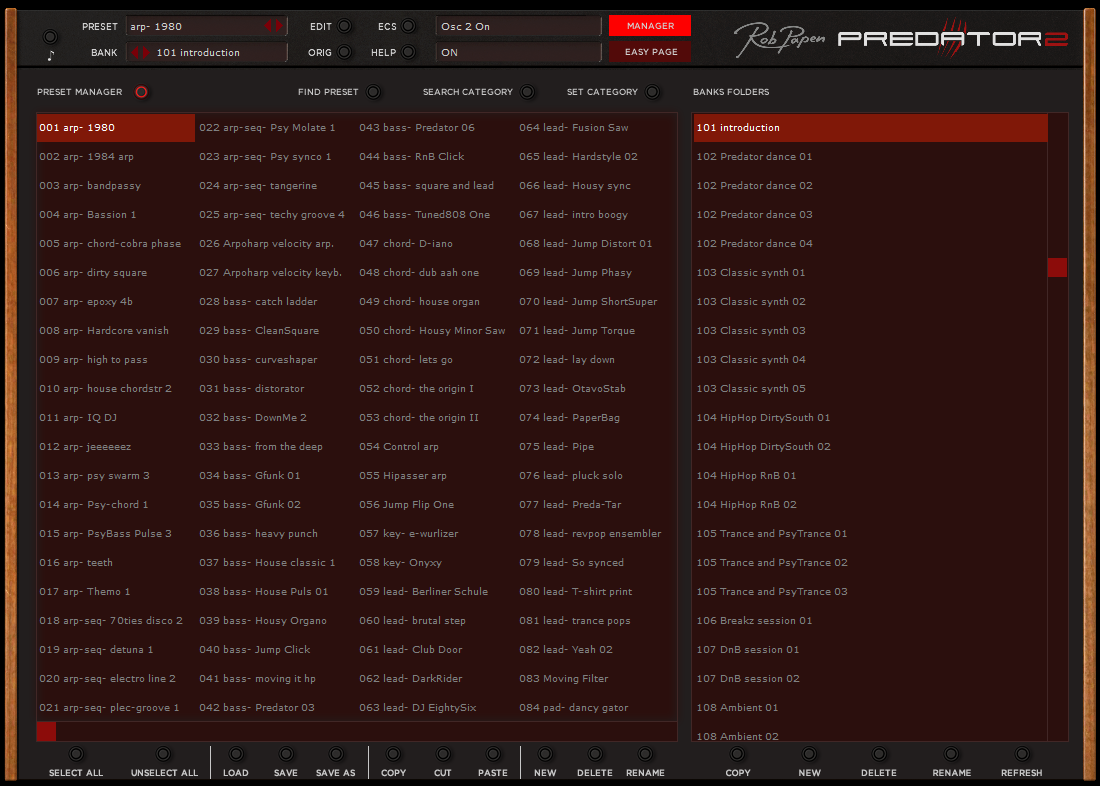The image size is (1100, 786).
Task: Click RENAME under the Banks Folders column
Action: [951, 756]
